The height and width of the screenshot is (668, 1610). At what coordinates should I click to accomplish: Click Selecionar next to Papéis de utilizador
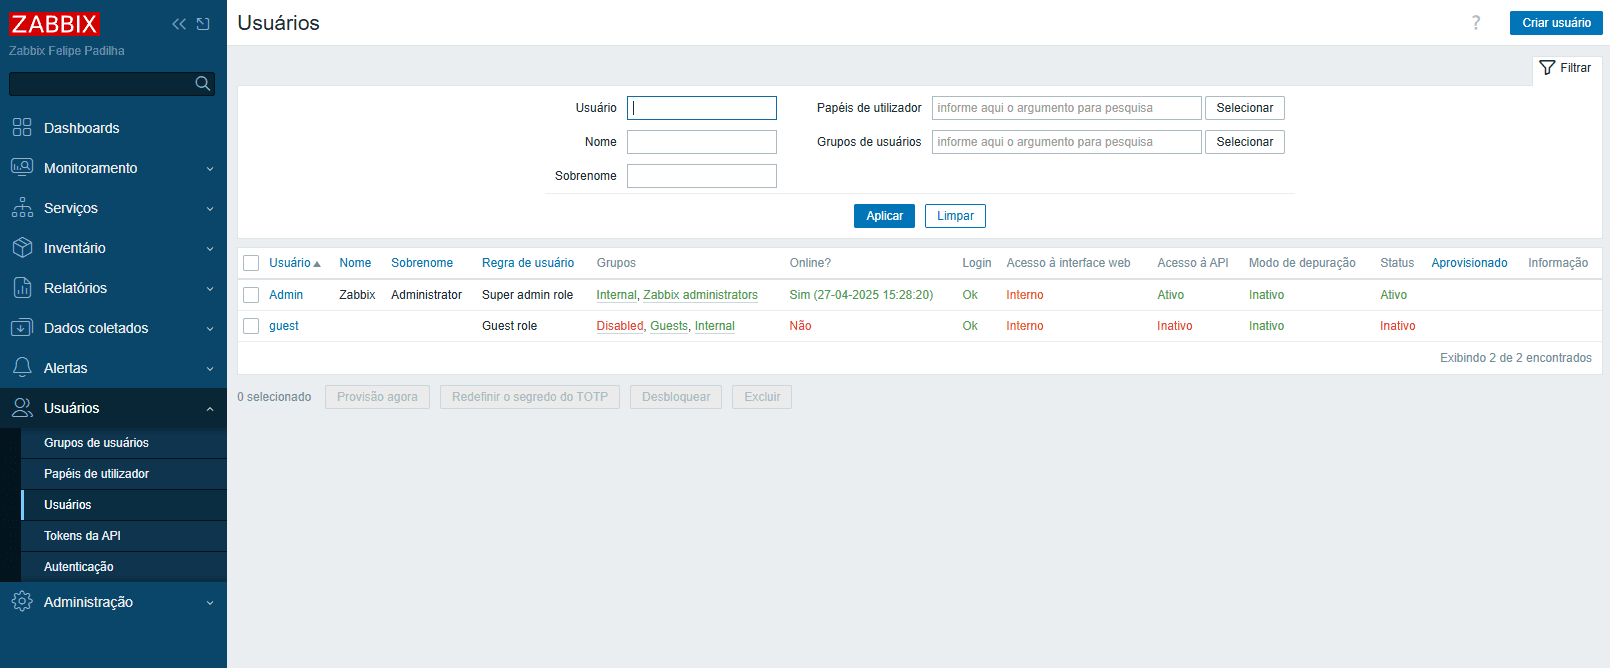pos(1244,108)
